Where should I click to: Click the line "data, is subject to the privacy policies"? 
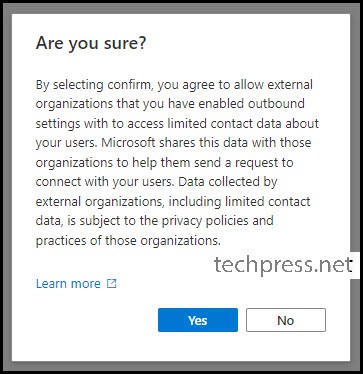(154, 221)
